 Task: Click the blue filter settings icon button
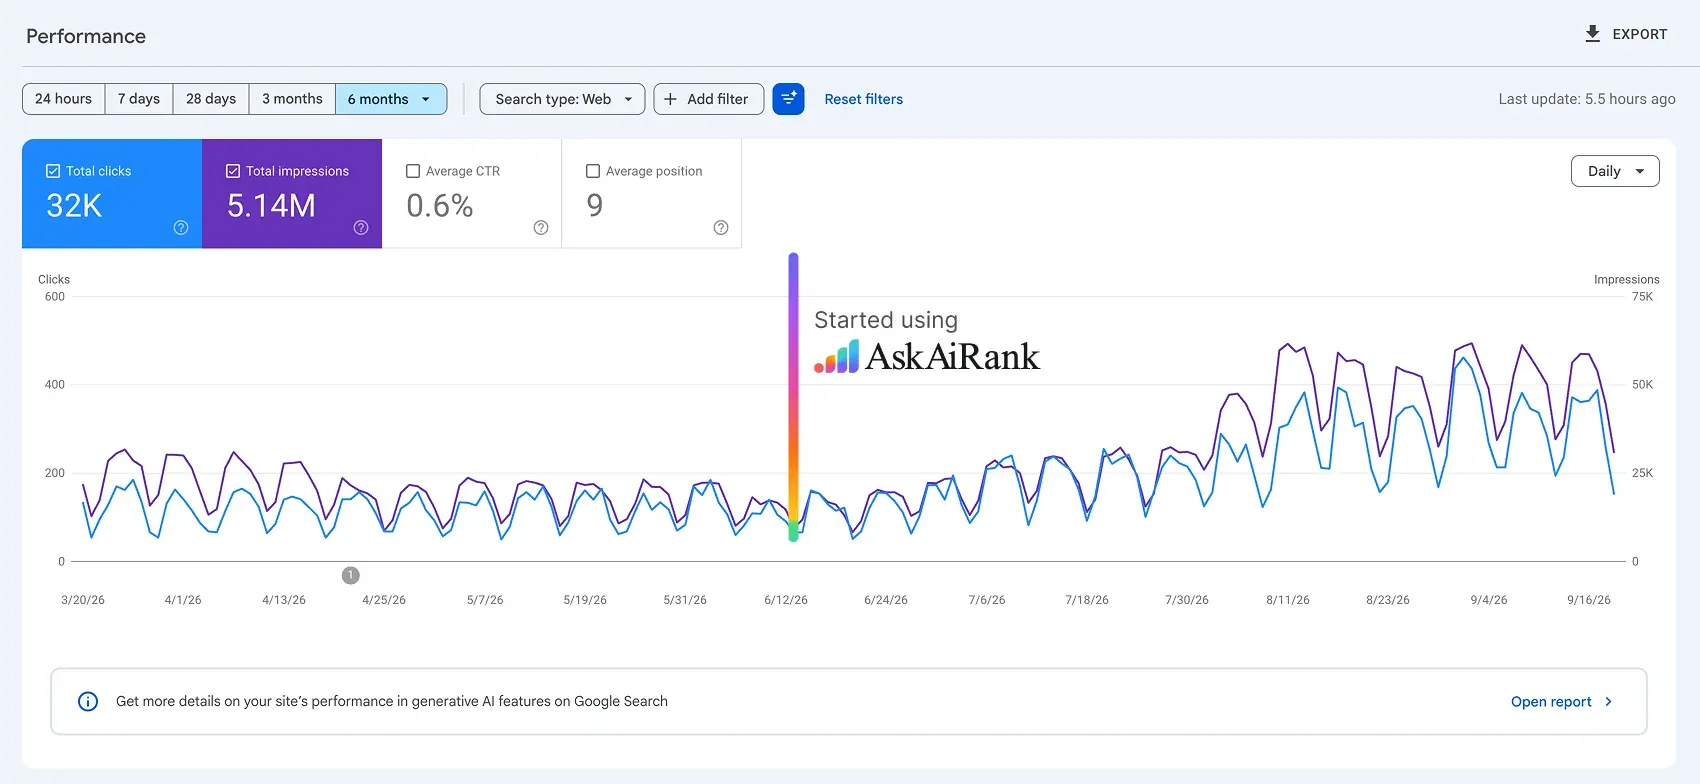point(788,99)
